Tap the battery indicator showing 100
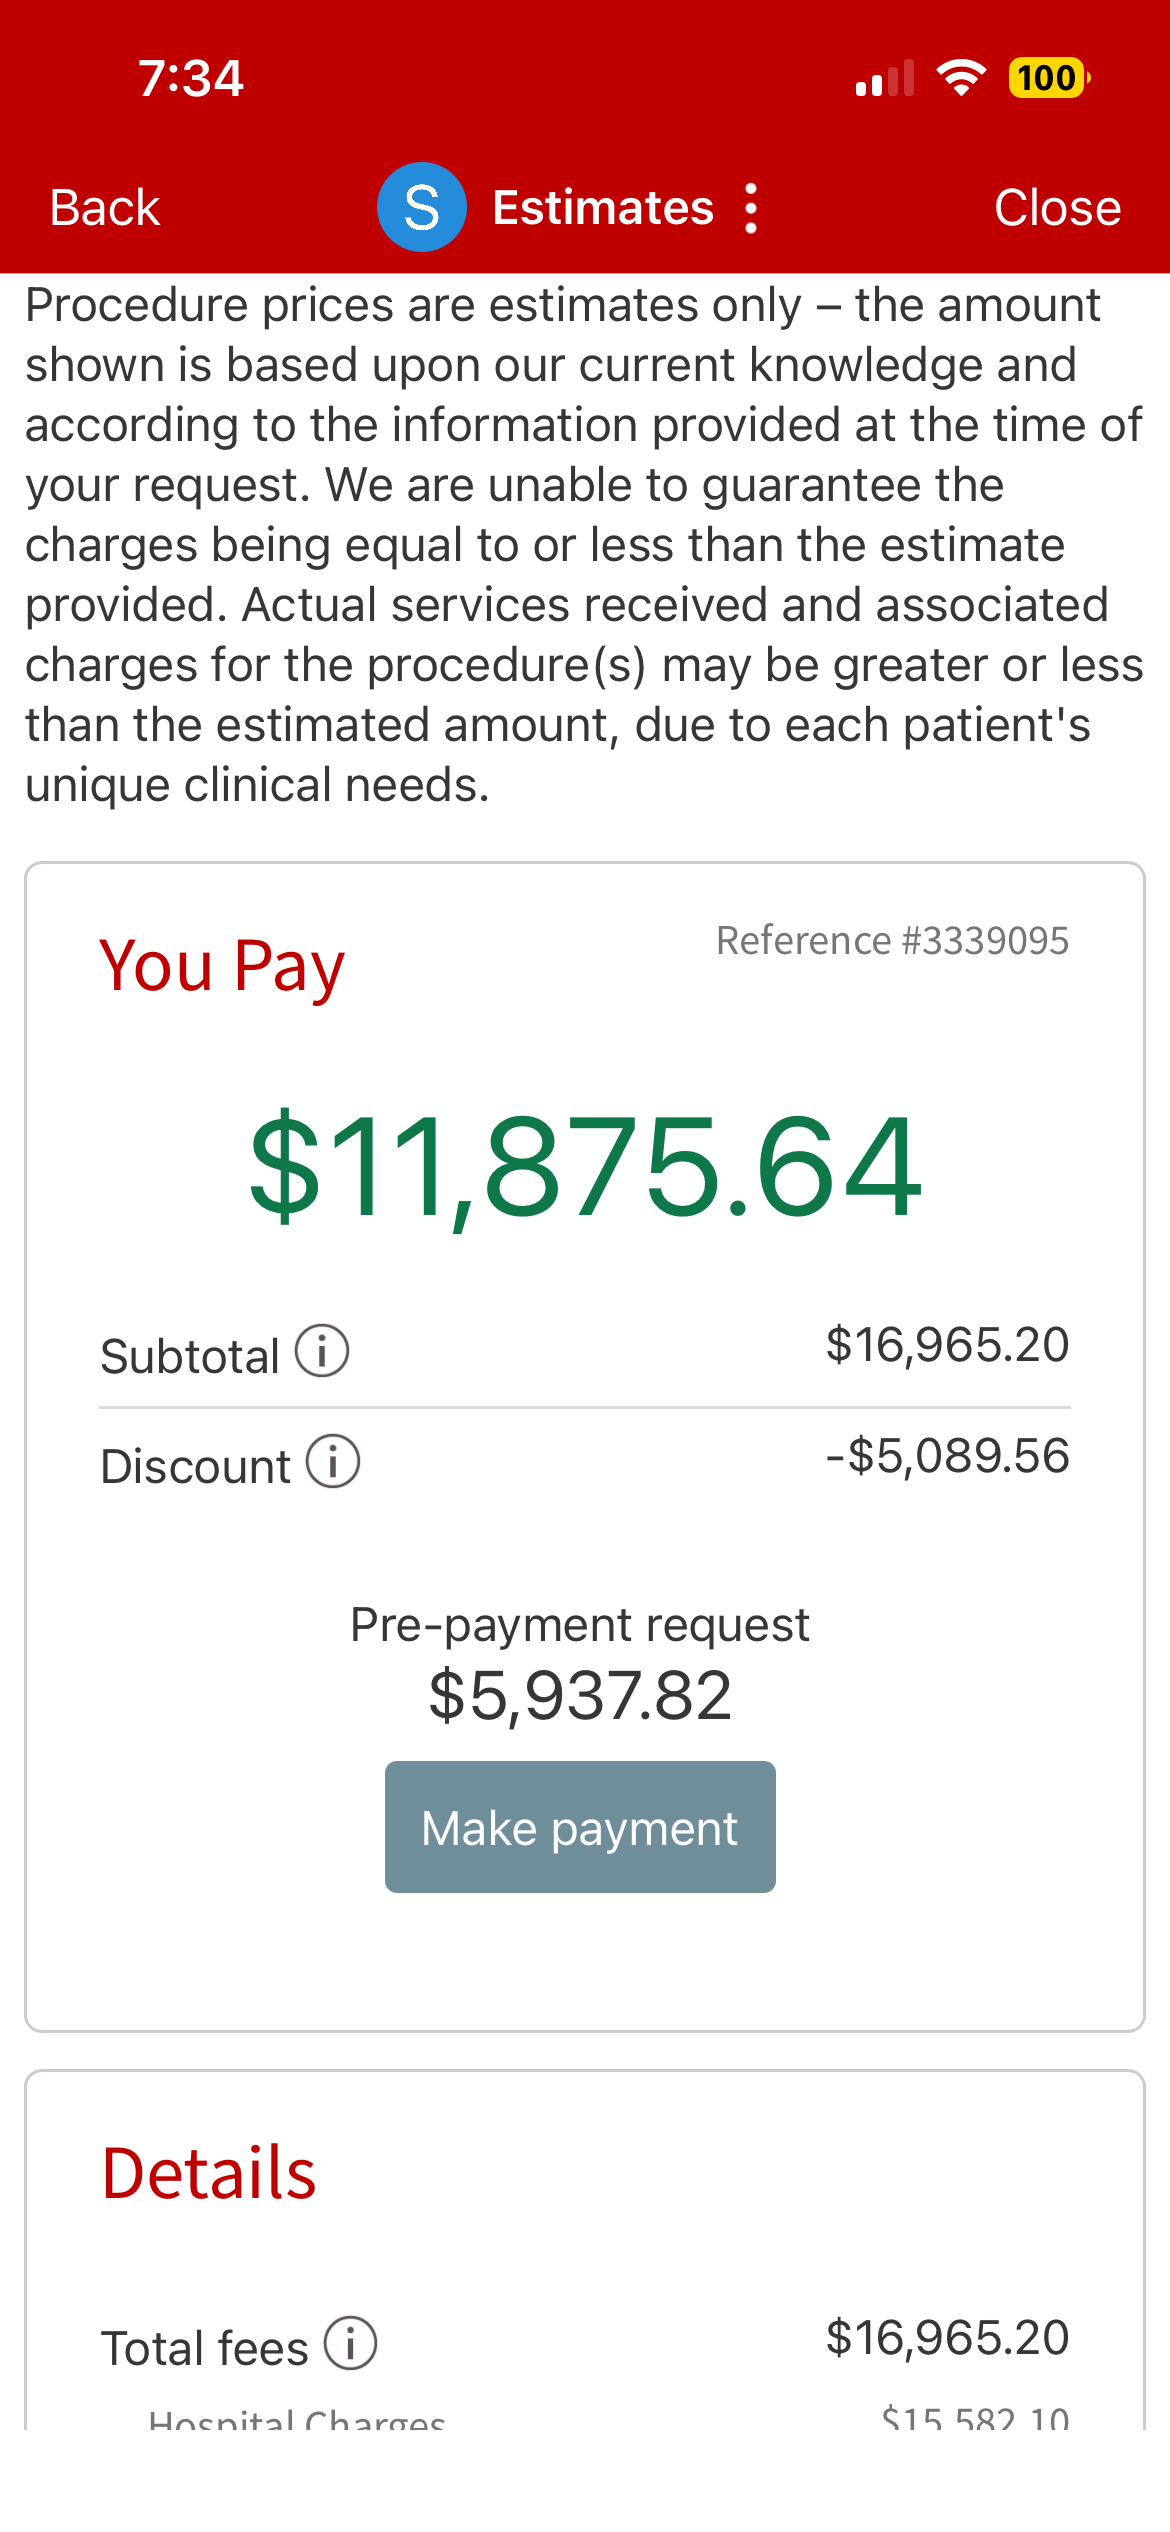This screenshot has height=2532, width=1170. click(x=1048, y=77)
